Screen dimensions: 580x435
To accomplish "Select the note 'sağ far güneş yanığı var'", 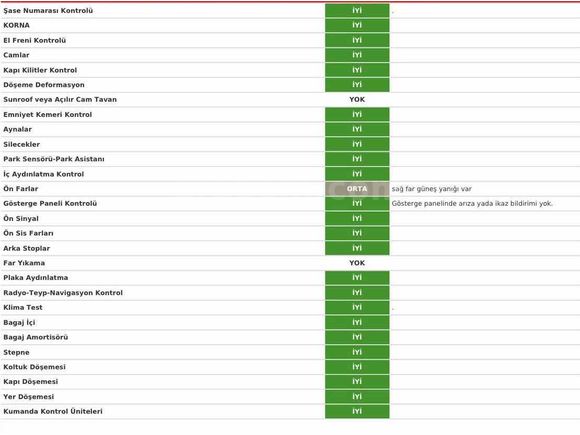I will (432, 189).
